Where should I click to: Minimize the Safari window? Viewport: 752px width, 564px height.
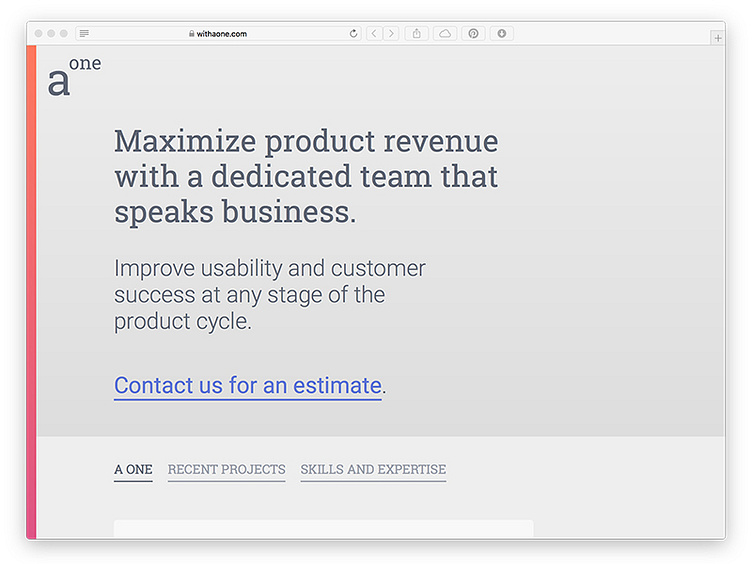51,34
